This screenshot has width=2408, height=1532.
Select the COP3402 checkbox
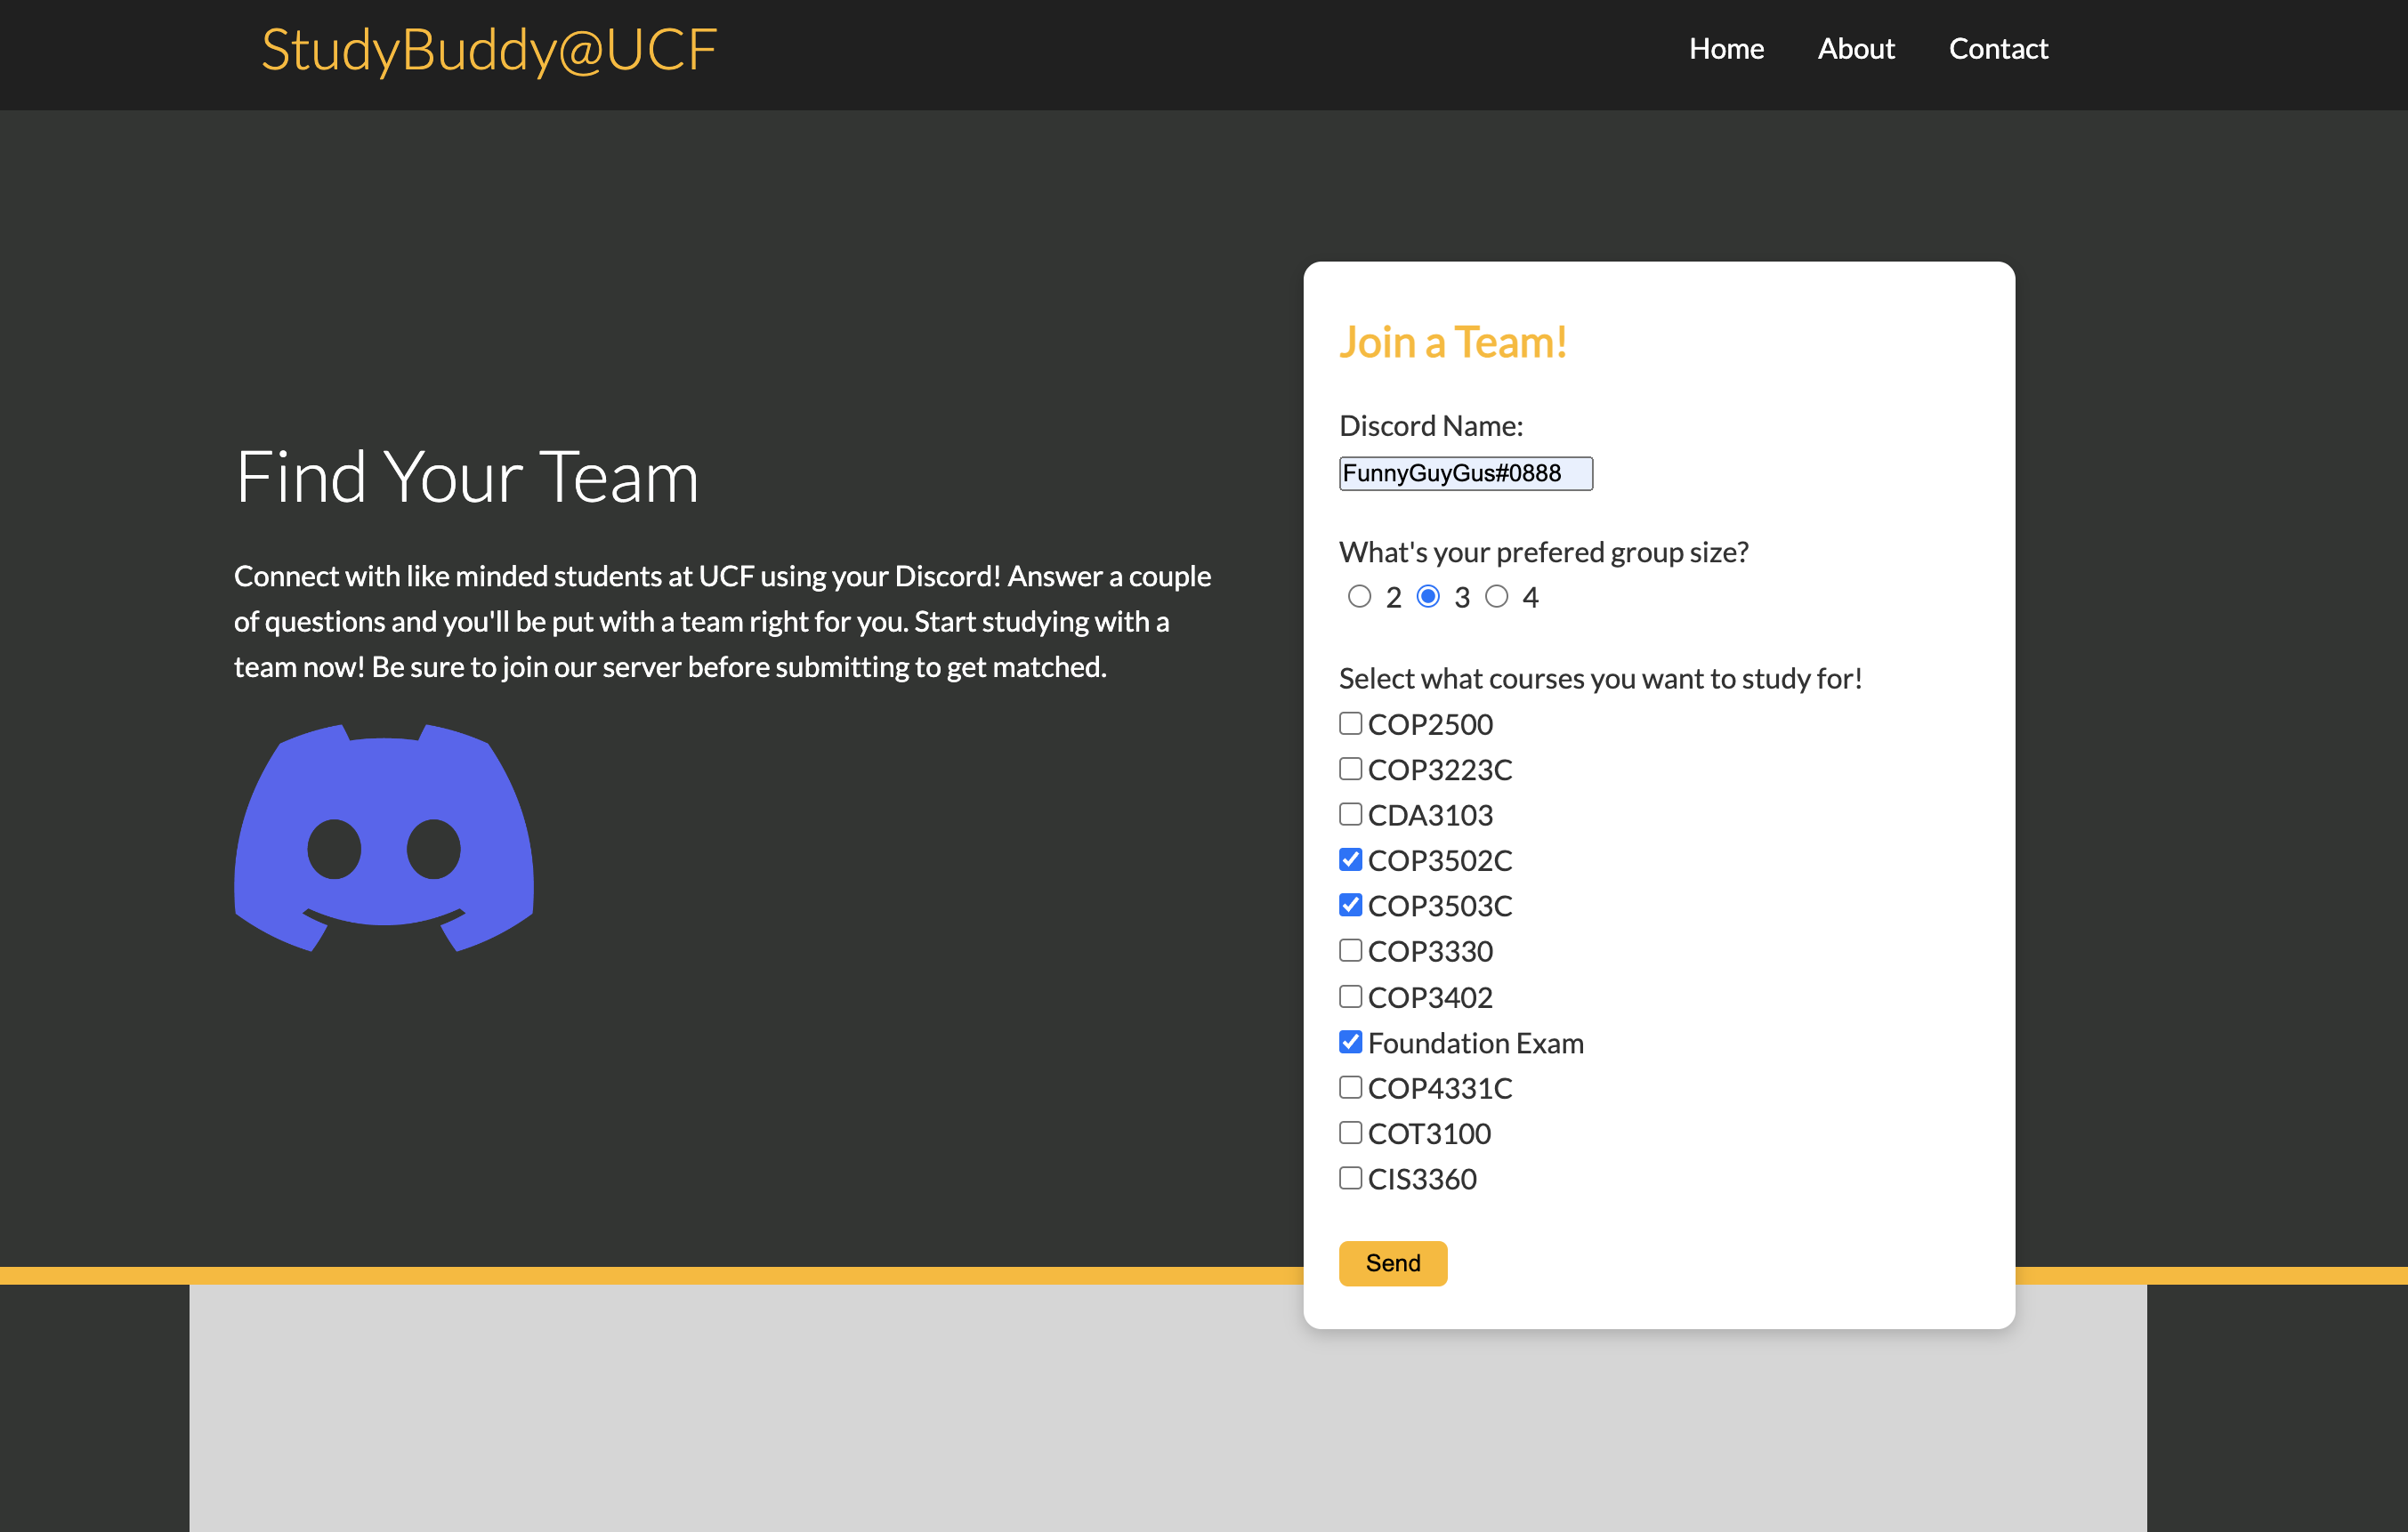[x=1350, y=996]
